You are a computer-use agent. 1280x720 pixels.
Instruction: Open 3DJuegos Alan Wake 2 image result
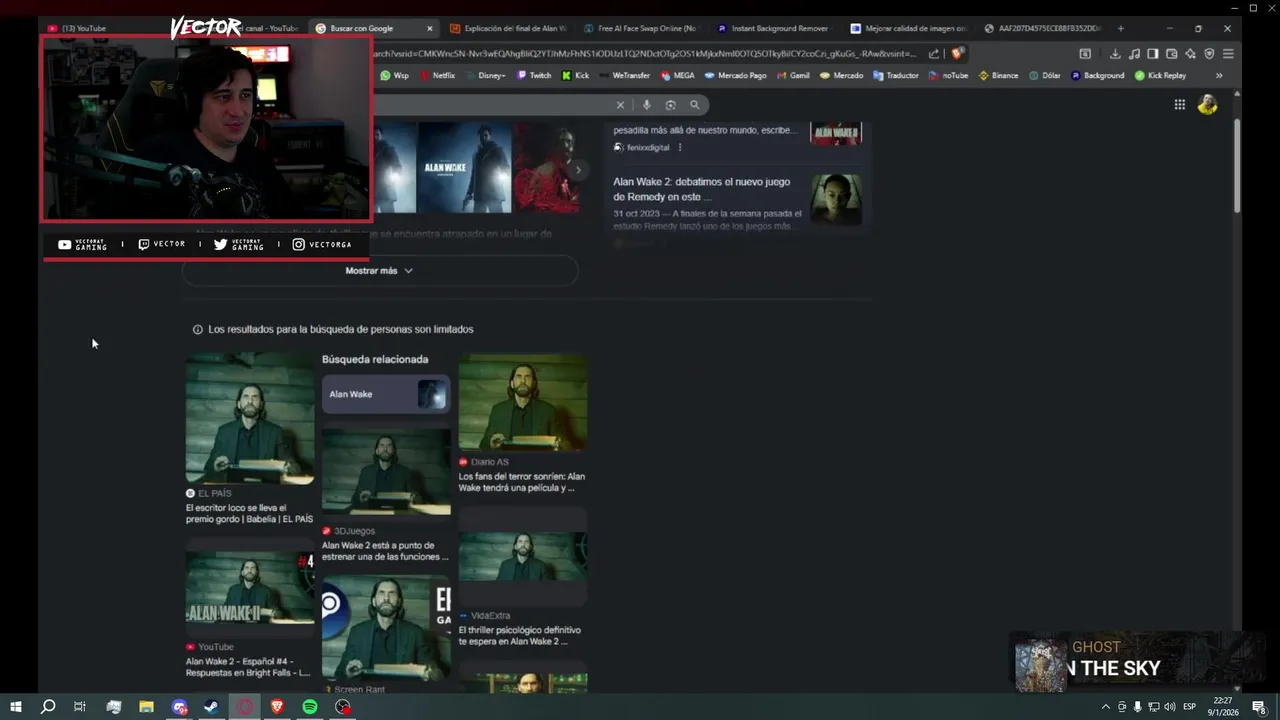click(x=386, y=496)
